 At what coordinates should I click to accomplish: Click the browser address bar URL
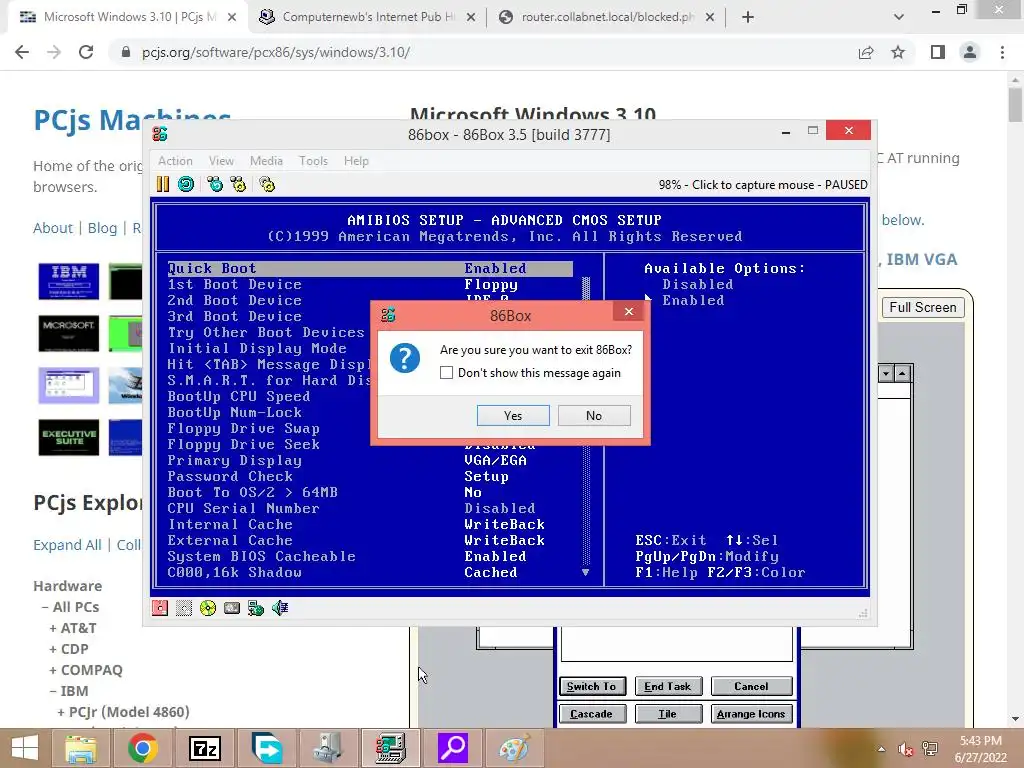tap(276, 52)
